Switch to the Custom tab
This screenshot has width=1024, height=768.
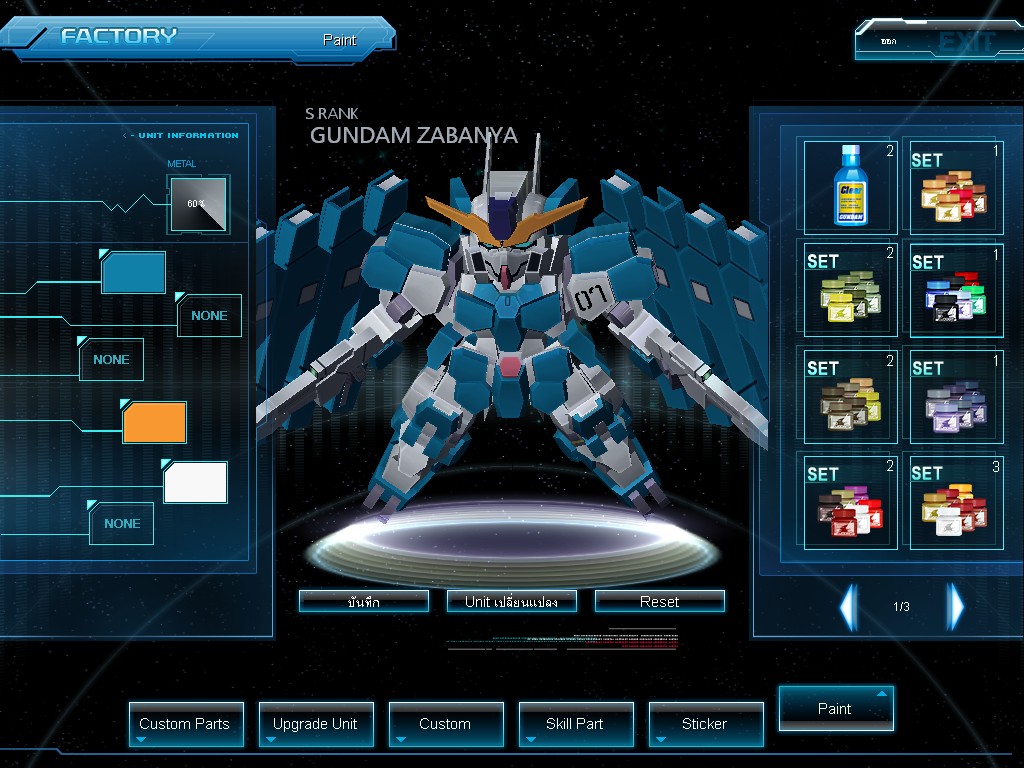click(446, 724)
